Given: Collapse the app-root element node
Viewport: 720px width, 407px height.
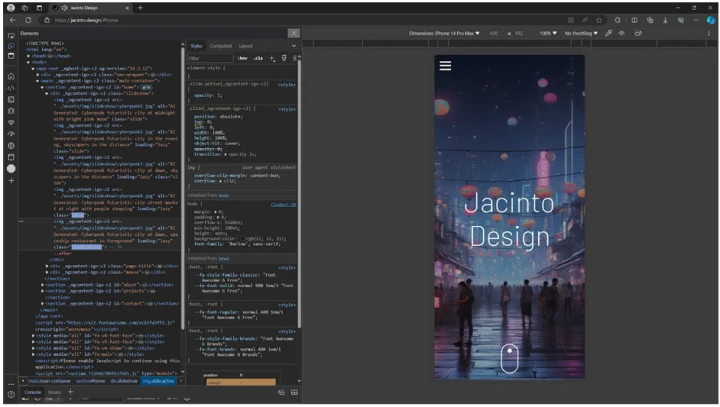Looking at the screenshot, I should (x=33, y=68).
